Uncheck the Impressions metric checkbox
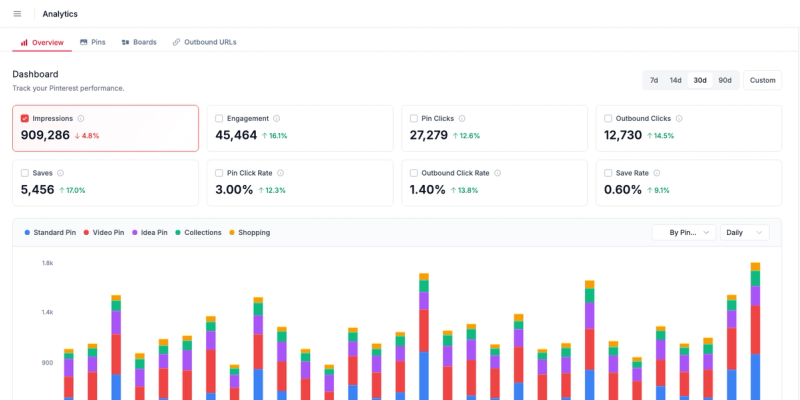The width and height of the screenshot is (800, 400). [x=24, y=118]
